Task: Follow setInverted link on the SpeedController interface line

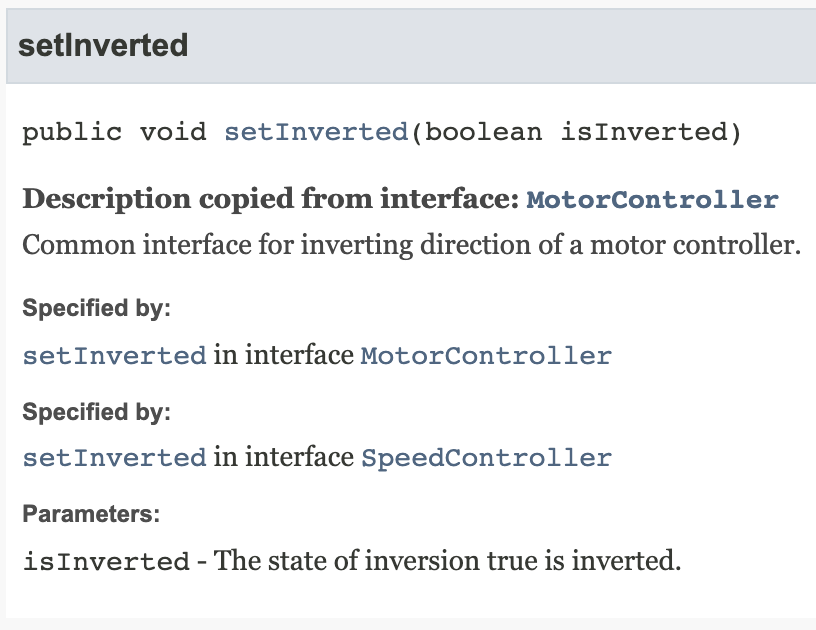Action: click(114, 458)
